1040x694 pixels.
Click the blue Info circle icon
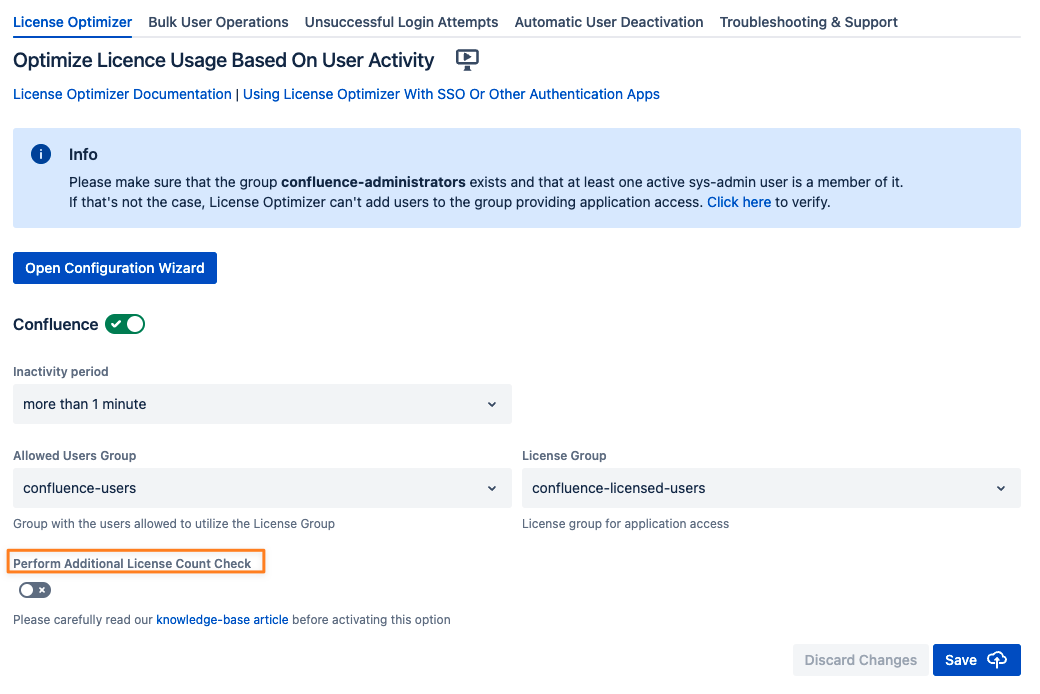click(41, 154)
